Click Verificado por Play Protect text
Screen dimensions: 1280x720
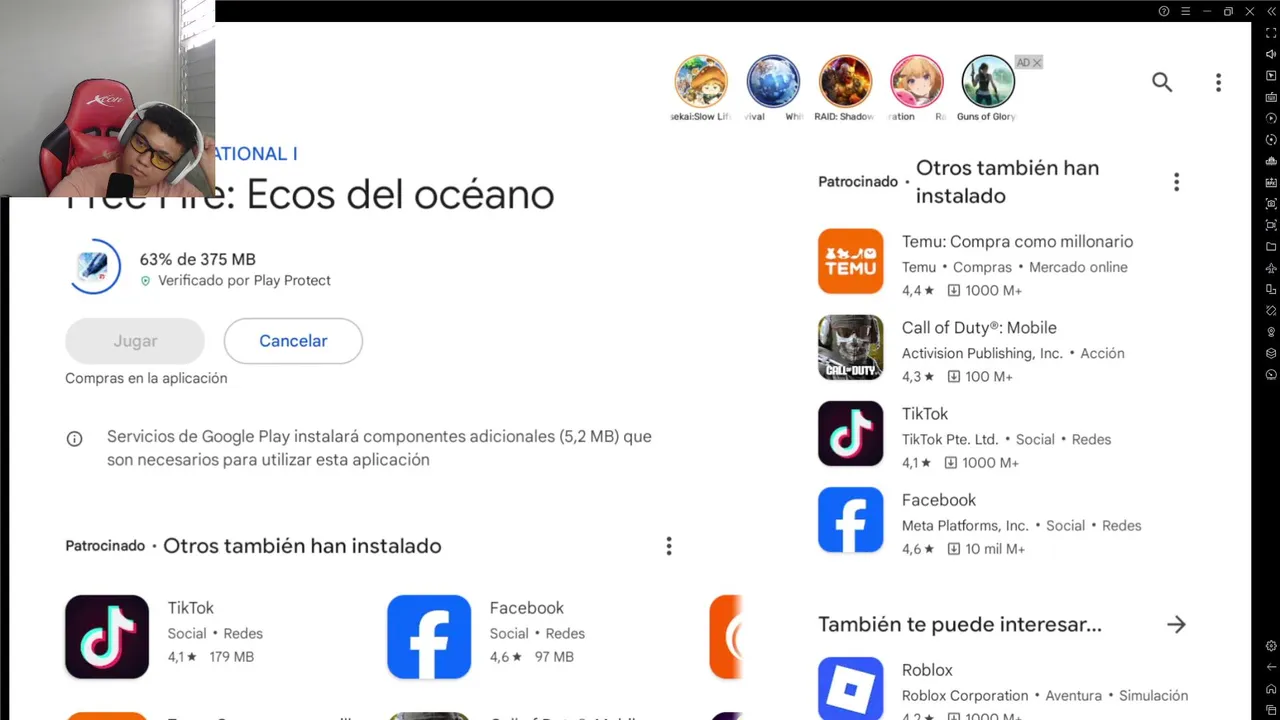point(244,281)
